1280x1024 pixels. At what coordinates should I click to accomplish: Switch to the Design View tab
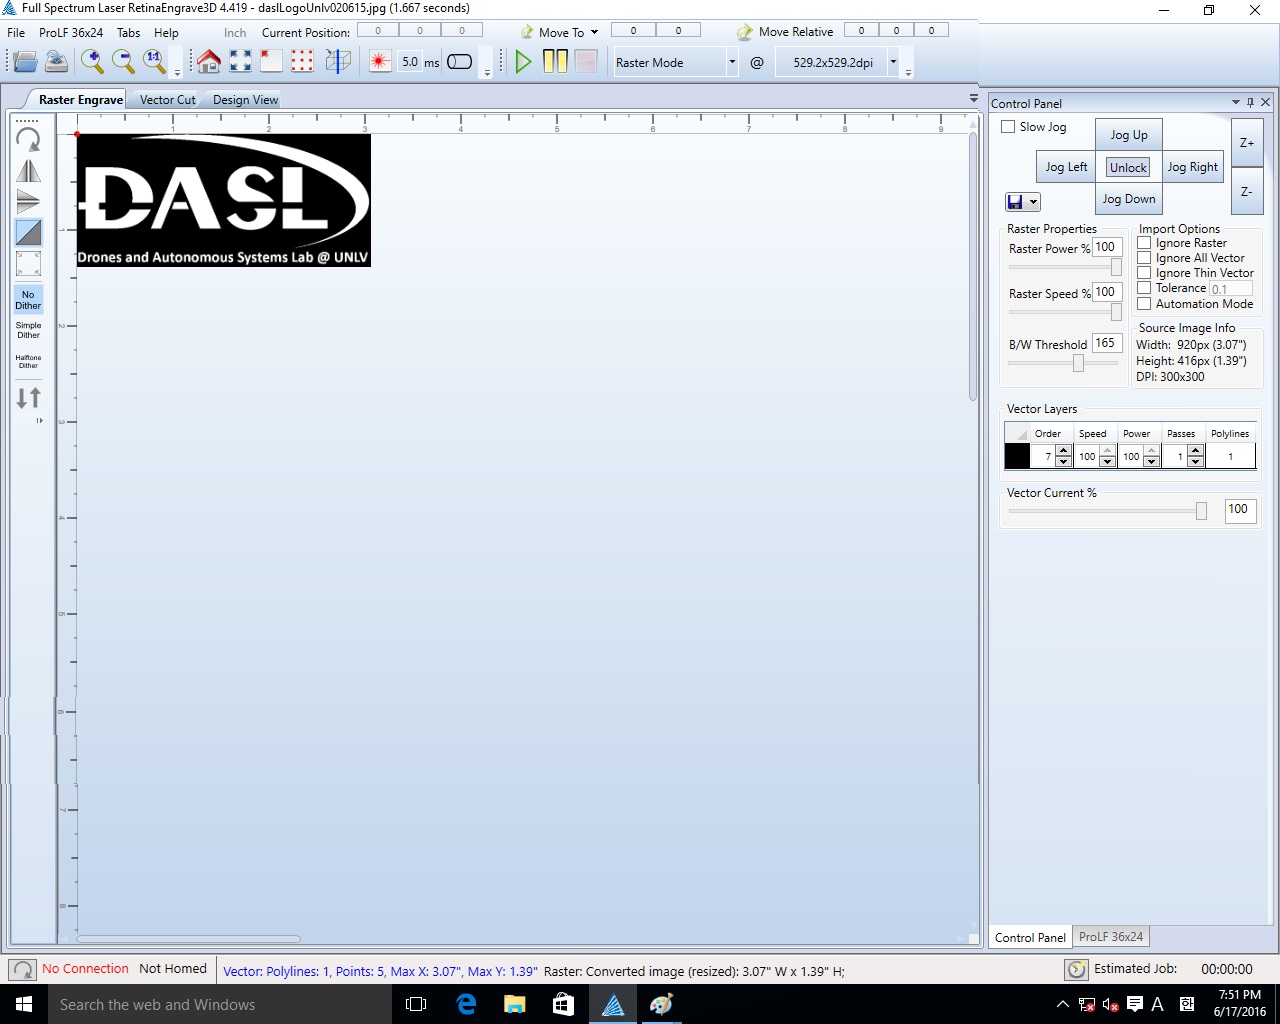point(245,100)
